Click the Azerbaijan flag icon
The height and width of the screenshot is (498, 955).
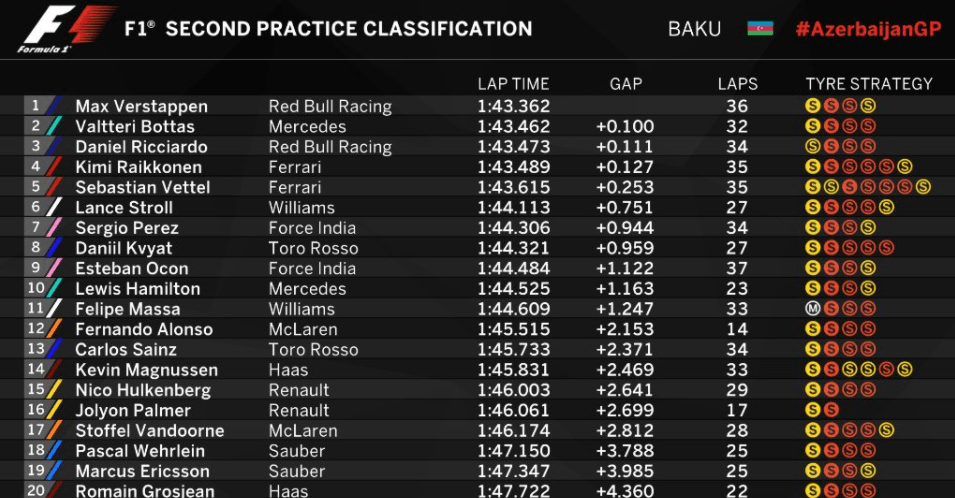tap(760, 29)
